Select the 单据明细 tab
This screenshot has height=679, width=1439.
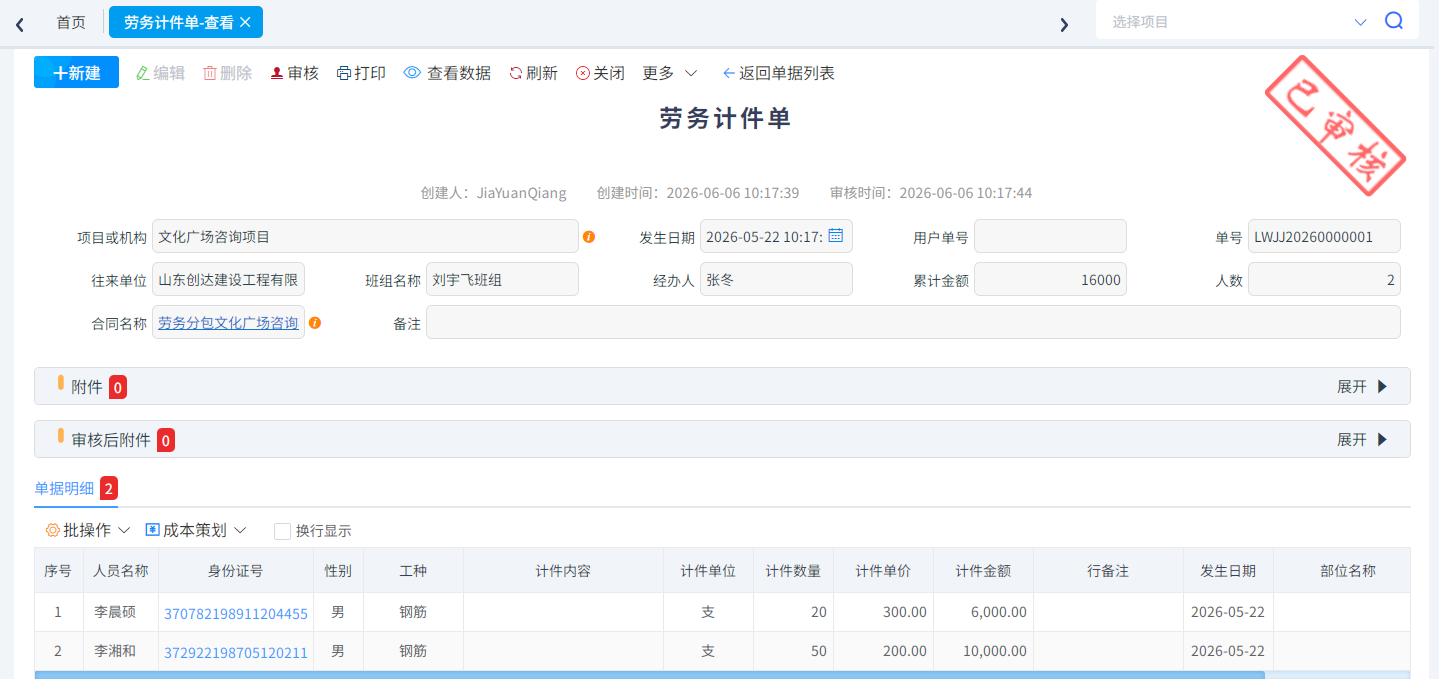(x=64, y=488)
